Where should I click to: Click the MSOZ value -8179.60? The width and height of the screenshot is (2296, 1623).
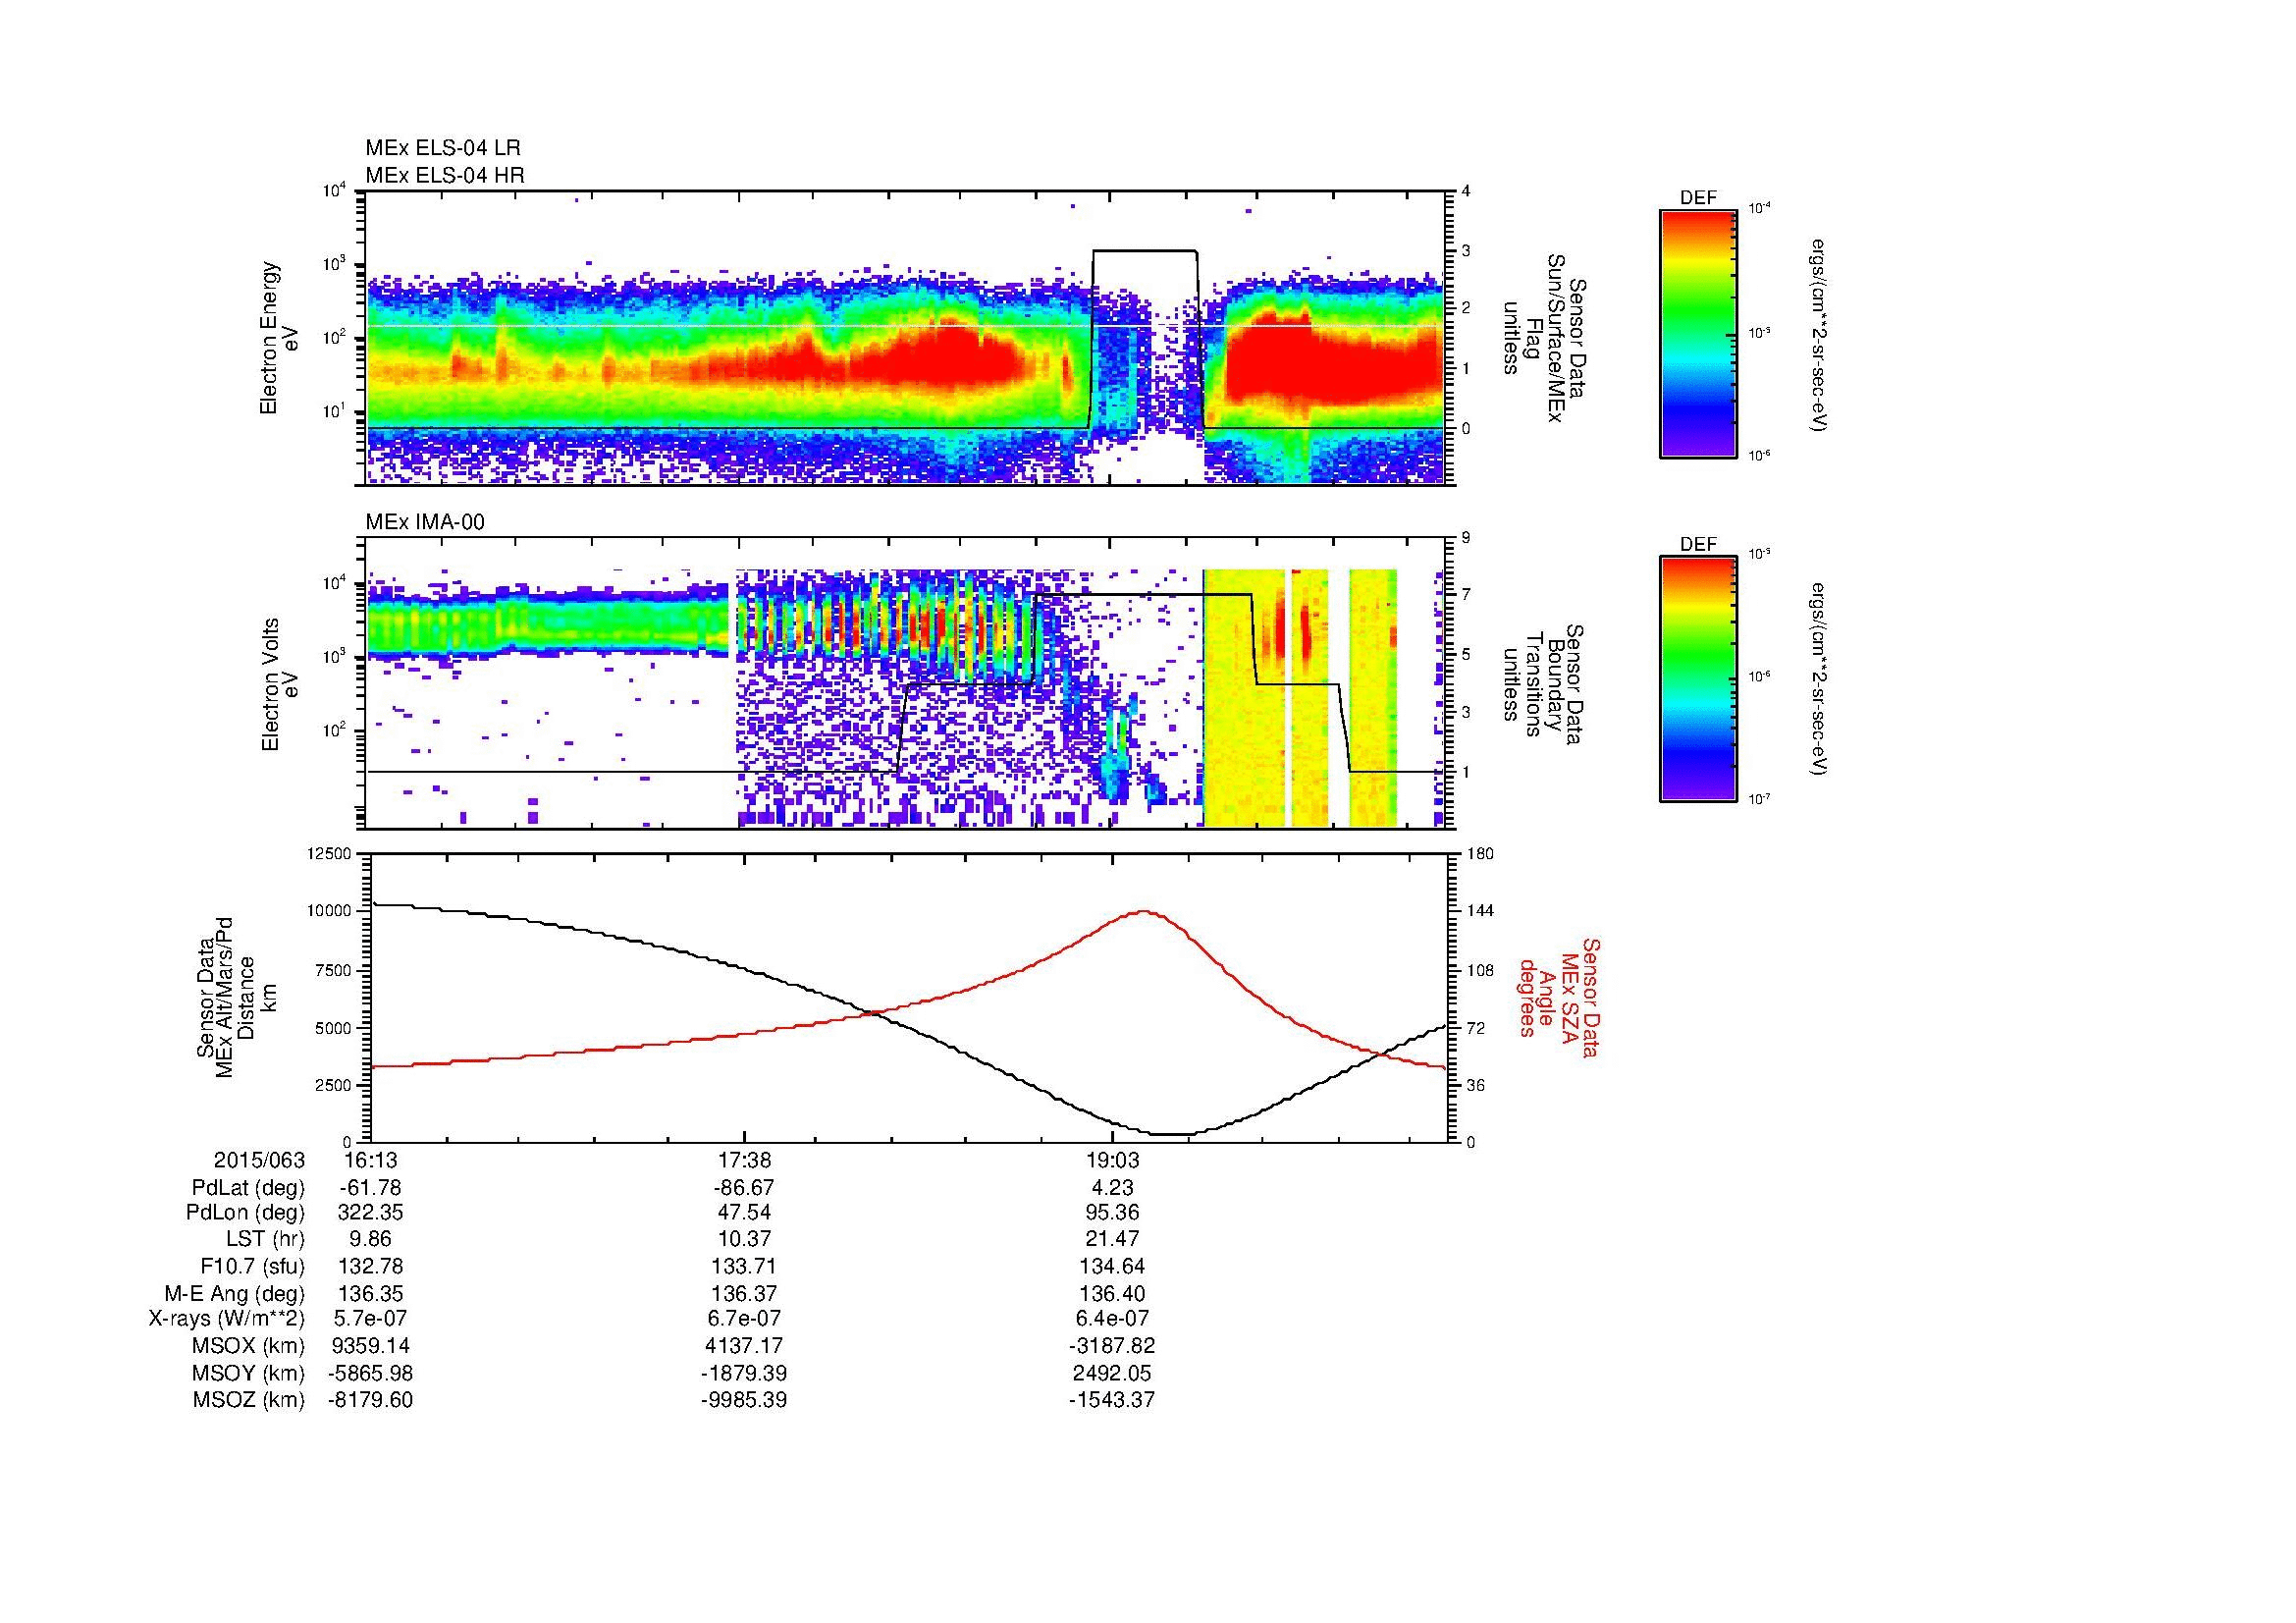(x=370, y=1400)
